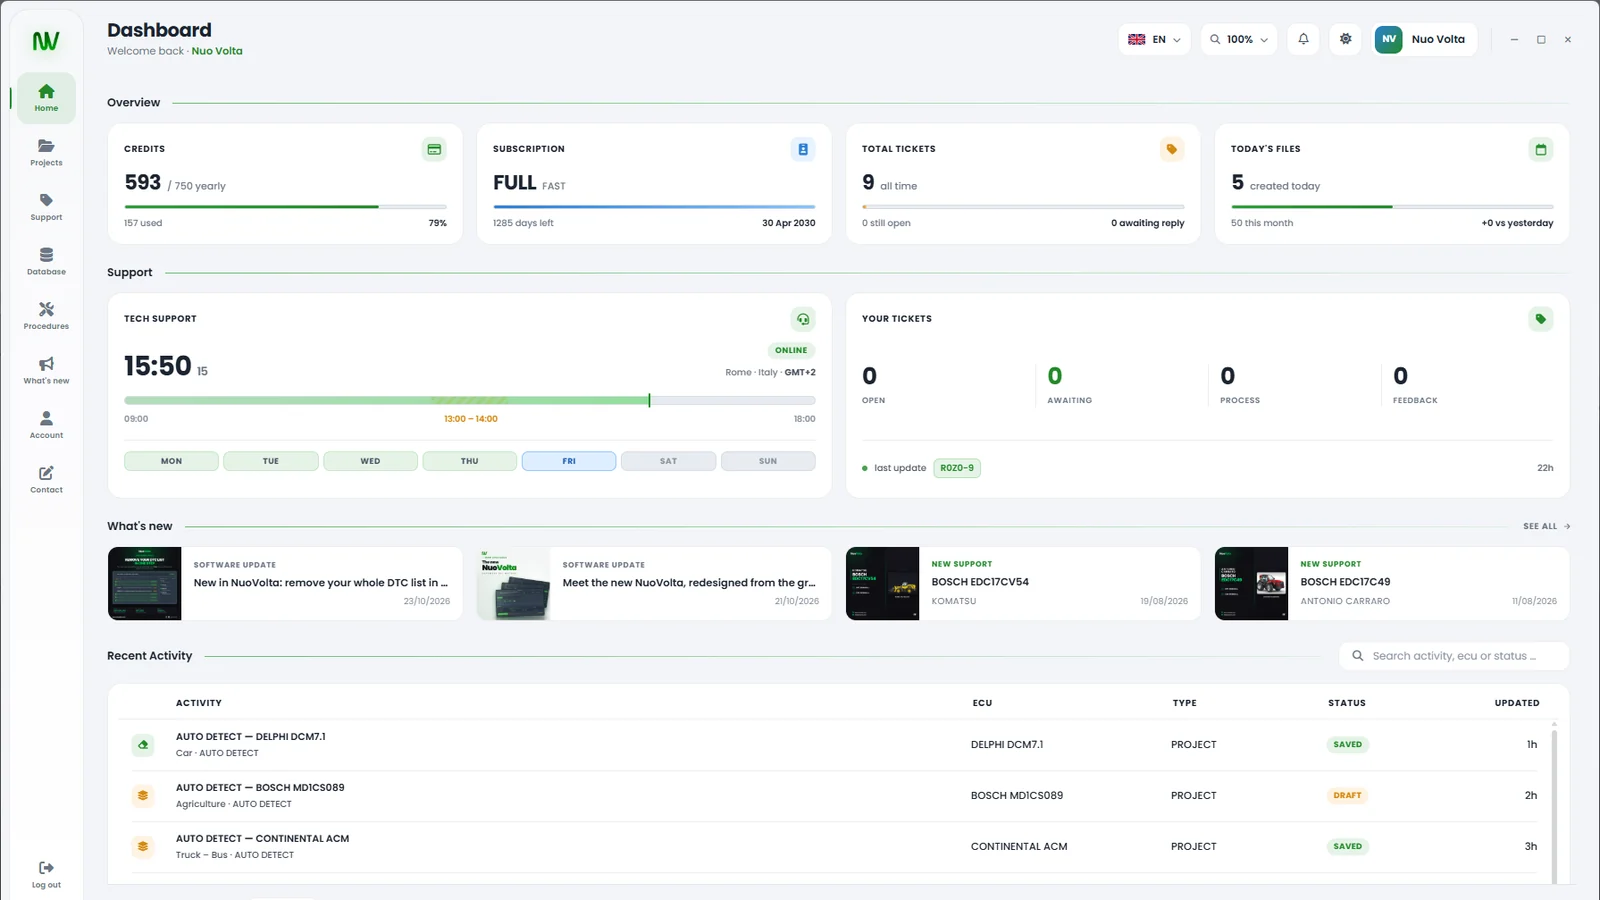Click the Search activity input field

(x=1454, y=656)
